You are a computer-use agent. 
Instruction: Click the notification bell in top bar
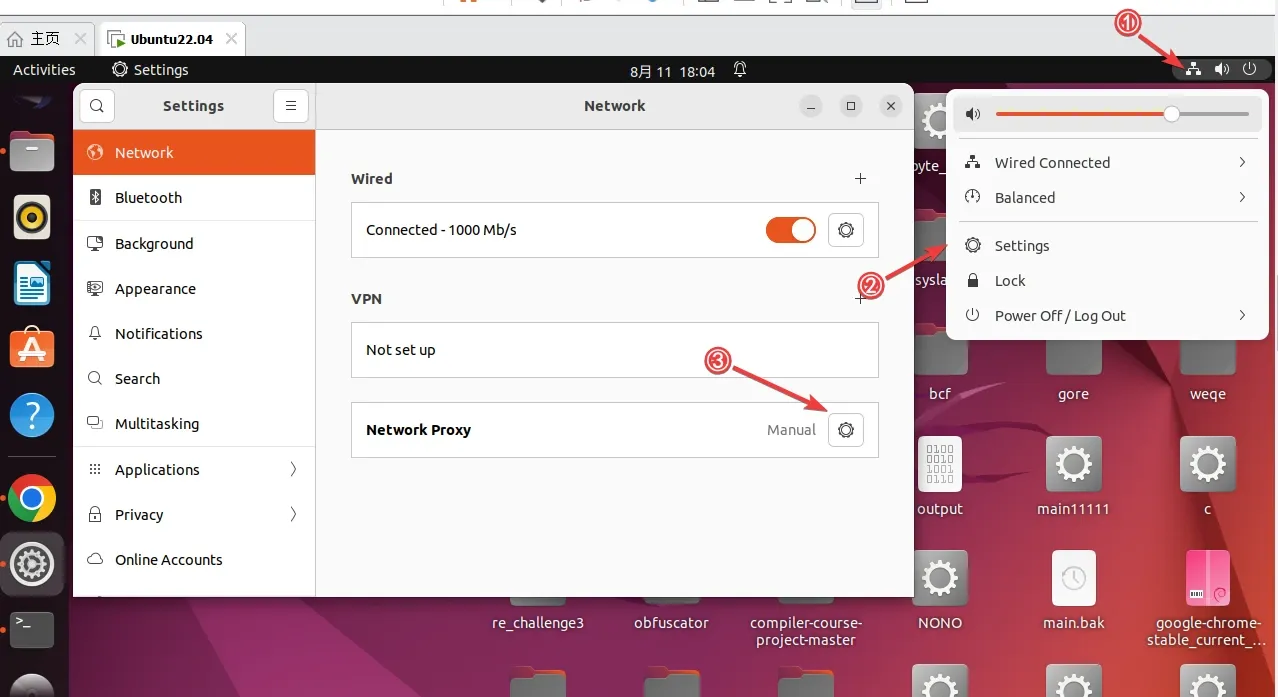pyautogui.click(x=740, y=70)
